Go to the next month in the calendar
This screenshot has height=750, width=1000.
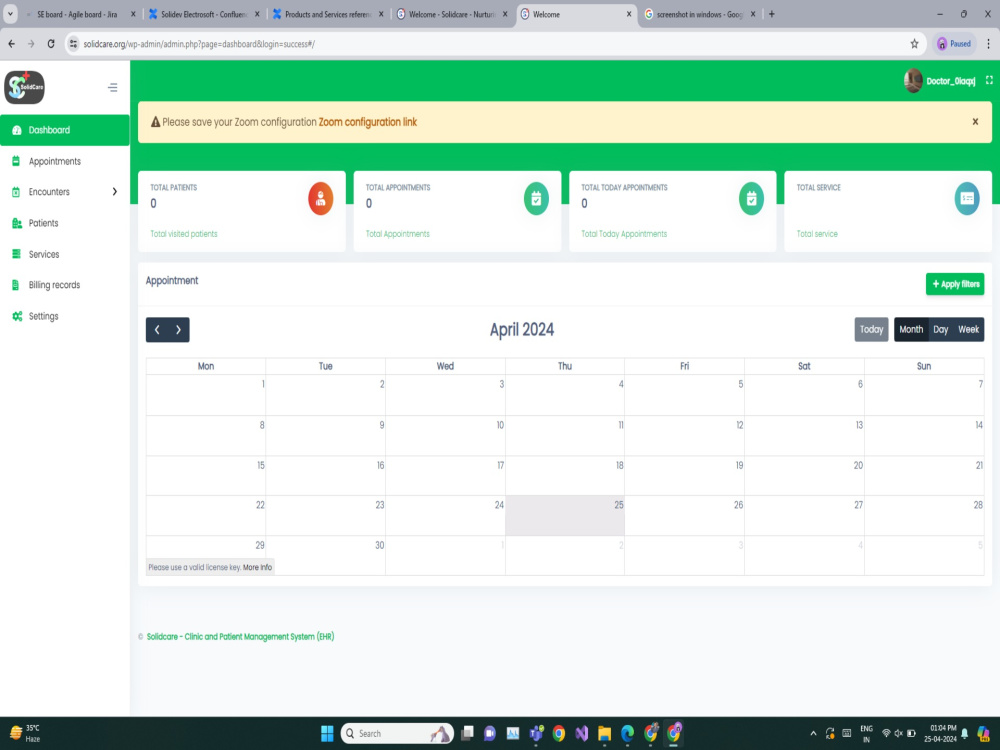(x=179, y=330)
